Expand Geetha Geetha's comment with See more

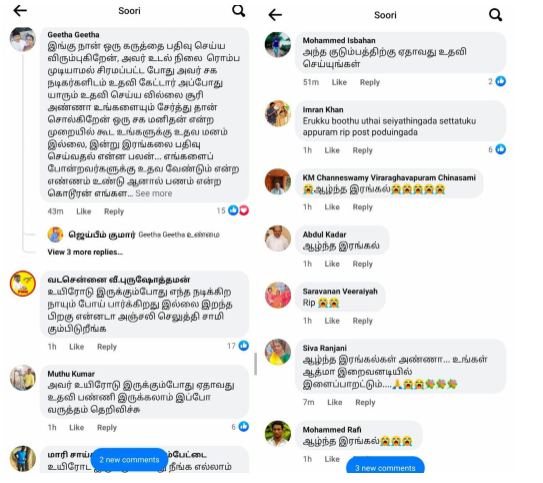tap(154, 193)
